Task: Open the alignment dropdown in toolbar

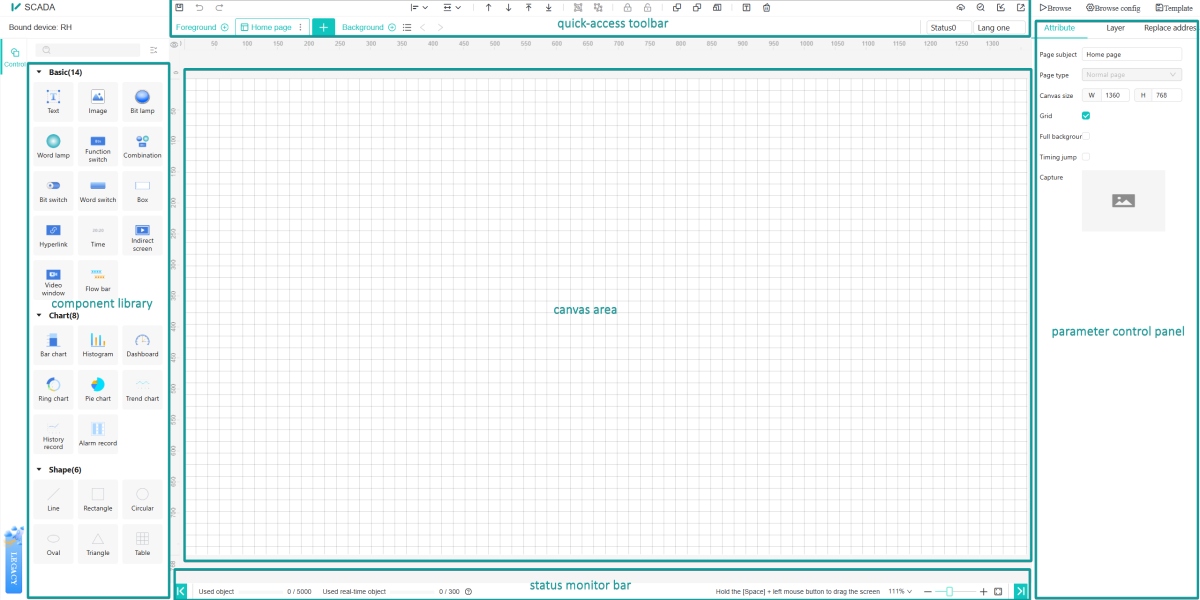Action: click(x=419, y=7)
